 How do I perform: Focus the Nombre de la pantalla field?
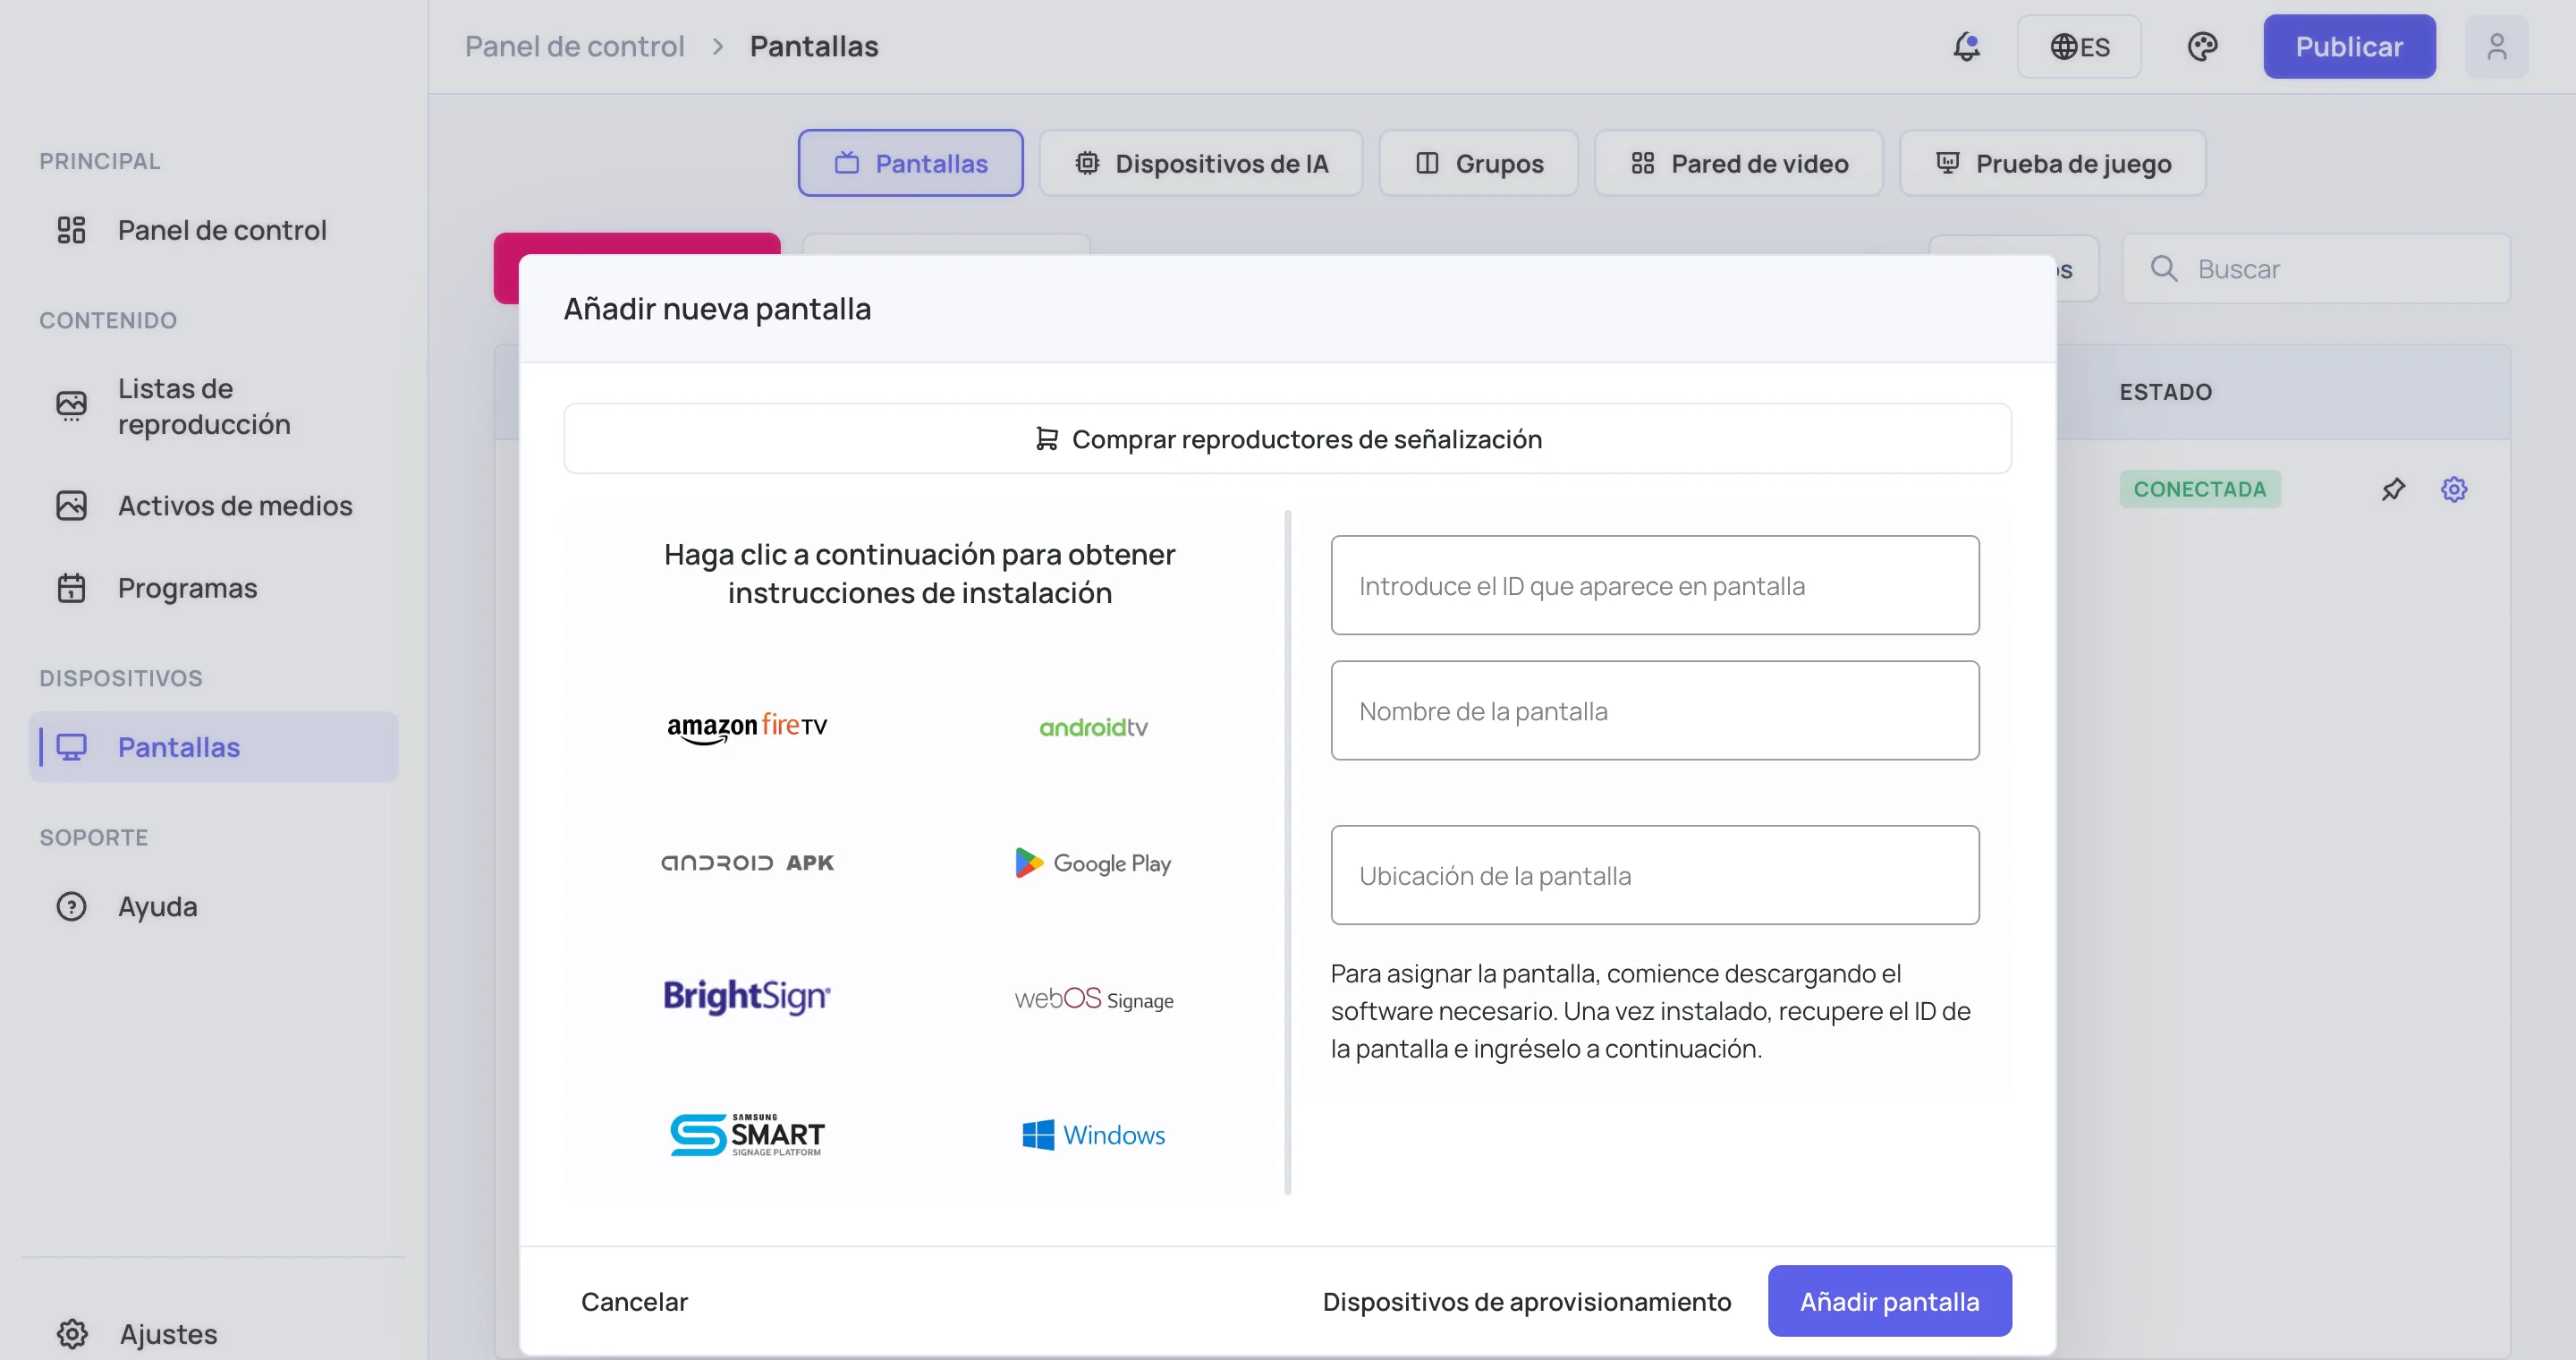pyautogui.click(x=1654, y=710)
